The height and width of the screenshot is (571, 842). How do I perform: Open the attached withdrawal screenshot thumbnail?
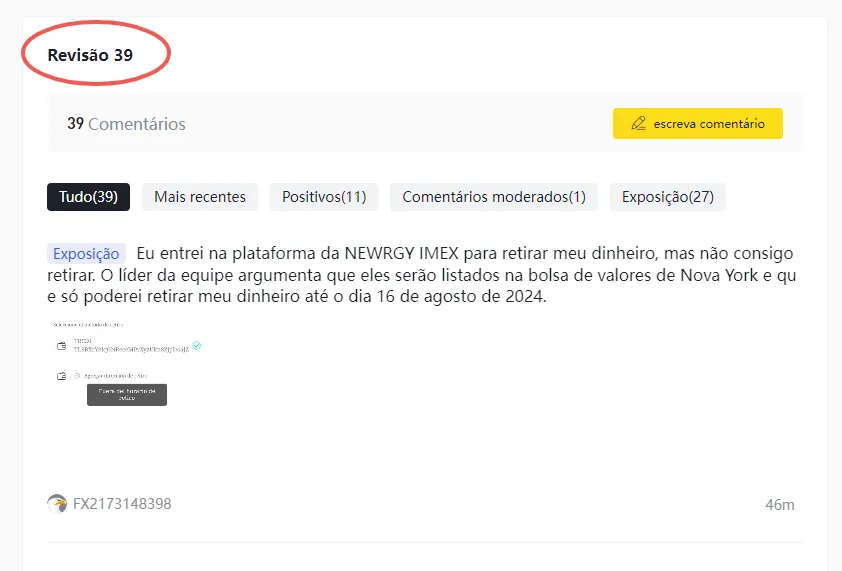pyautogui.click(x=127, y=364)
